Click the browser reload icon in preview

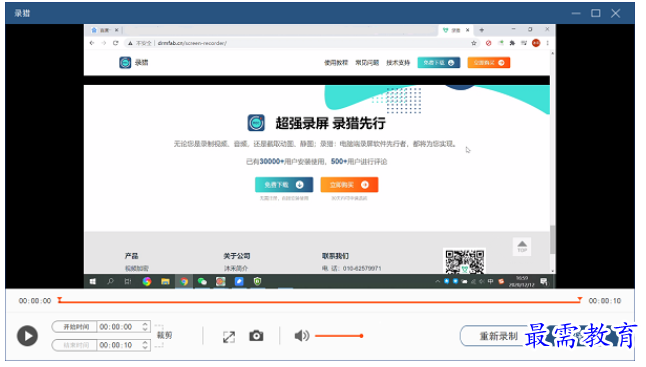[x=116, y=43]
